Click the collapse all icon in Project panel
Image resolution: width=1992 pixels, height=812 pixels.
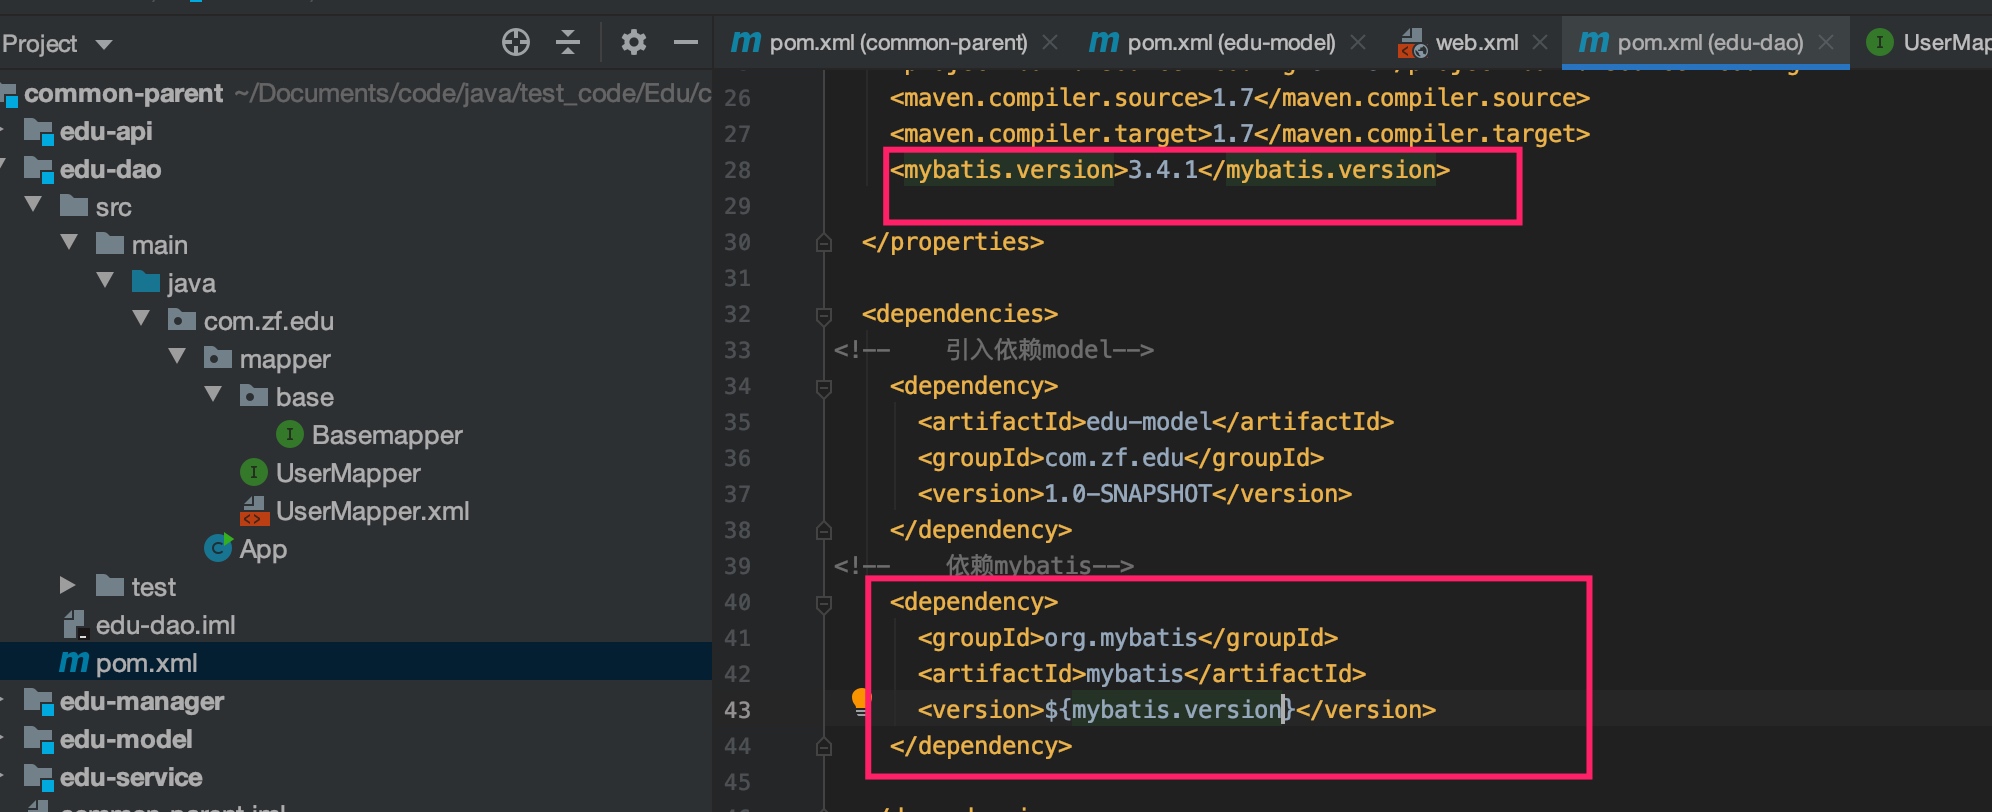point(568,42)
